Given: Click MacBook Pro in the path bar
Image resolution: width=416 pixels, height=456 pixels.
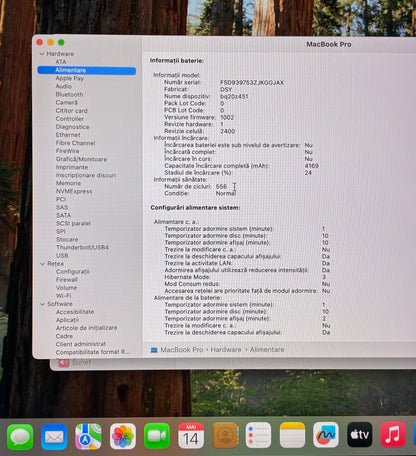Looking at the screenshot, I should point(182,350).
